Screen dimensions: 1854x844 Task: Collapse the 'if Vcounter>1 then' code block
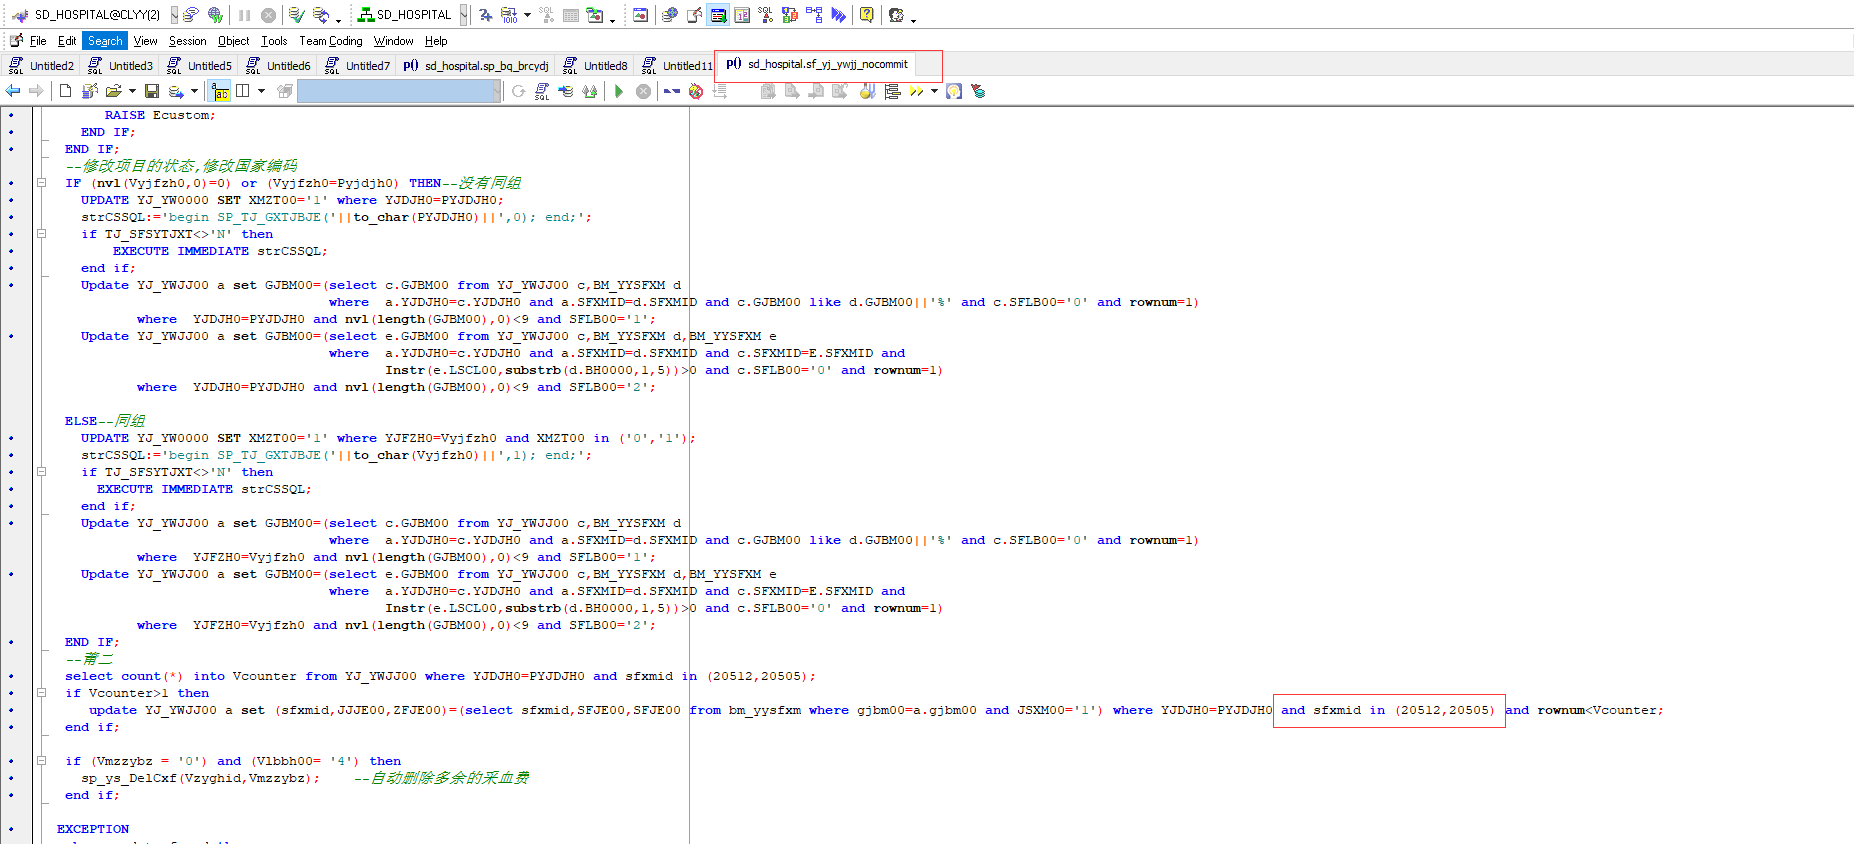coord(42,693)
